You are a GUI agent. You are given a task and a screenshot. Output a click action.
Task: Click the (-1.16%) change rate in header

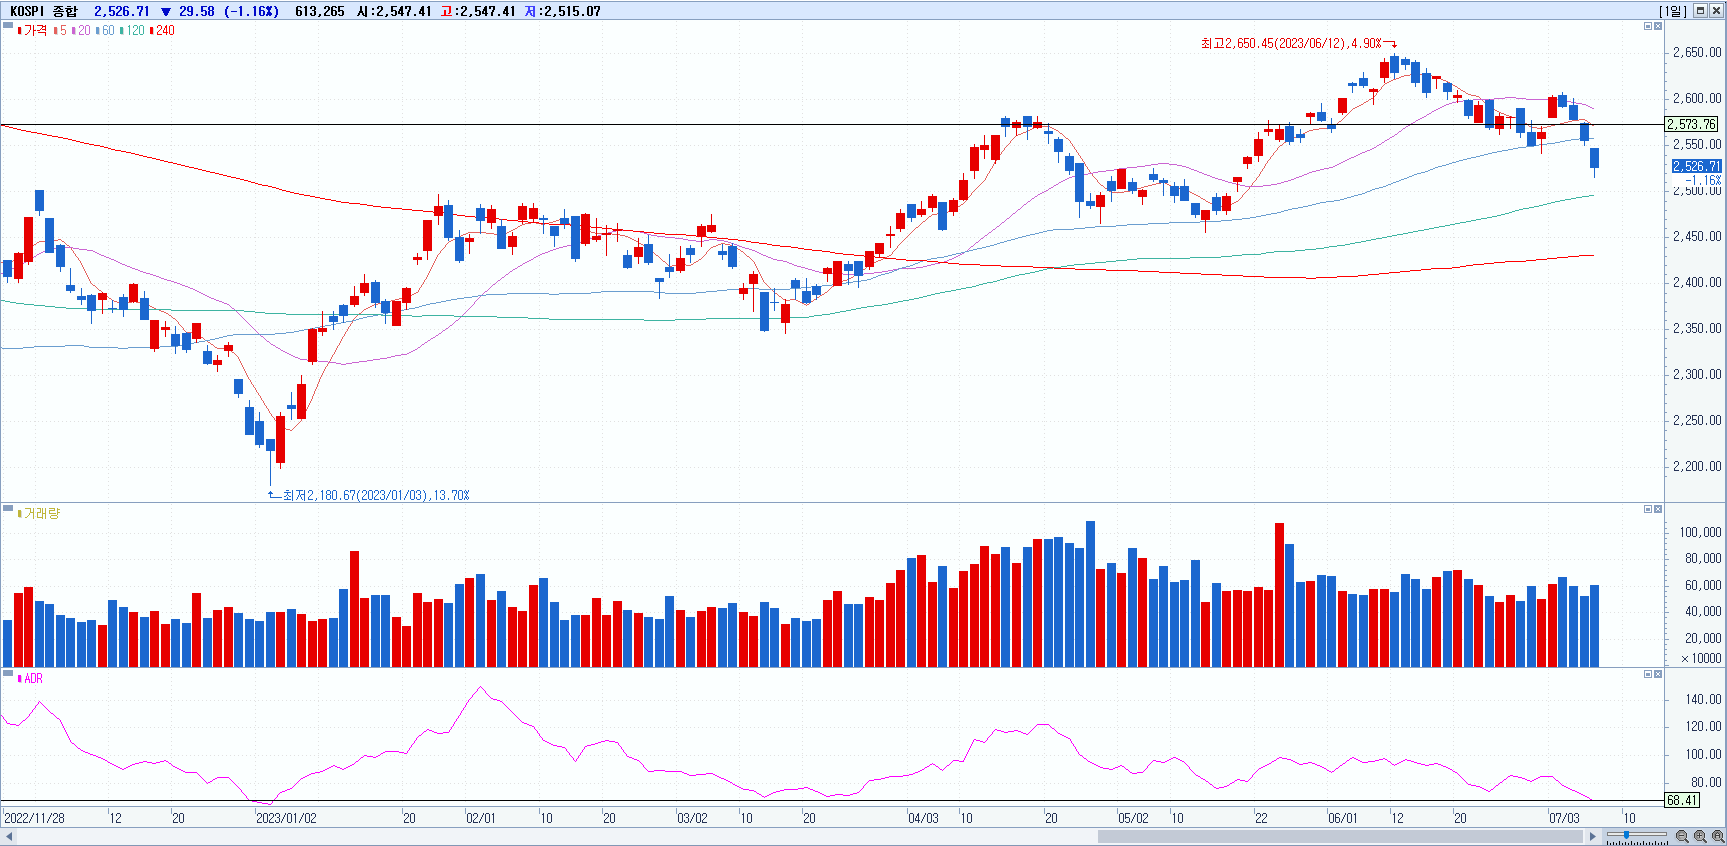pos(251,11)
